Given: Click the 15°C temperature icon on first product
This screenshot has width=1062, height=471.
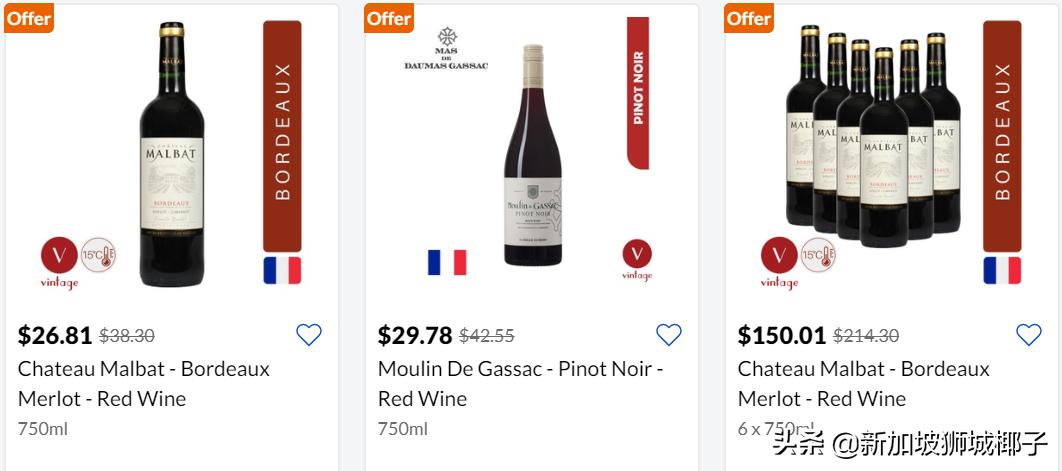Looking at the screenshot, I should point(98,256).
